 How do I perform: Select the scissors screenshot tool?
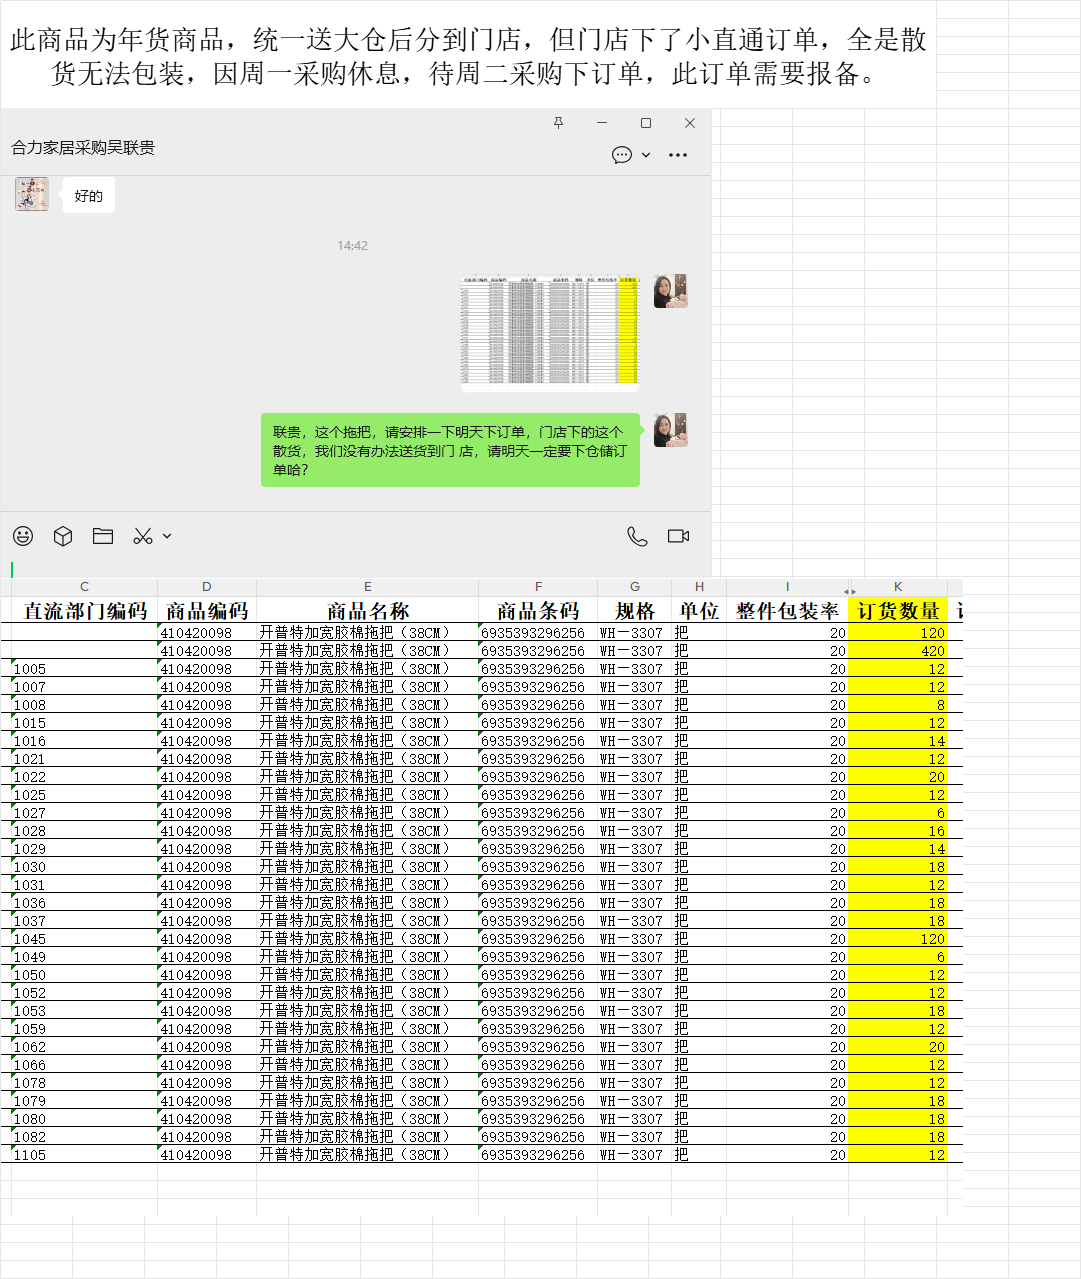[x=143, y=536]
